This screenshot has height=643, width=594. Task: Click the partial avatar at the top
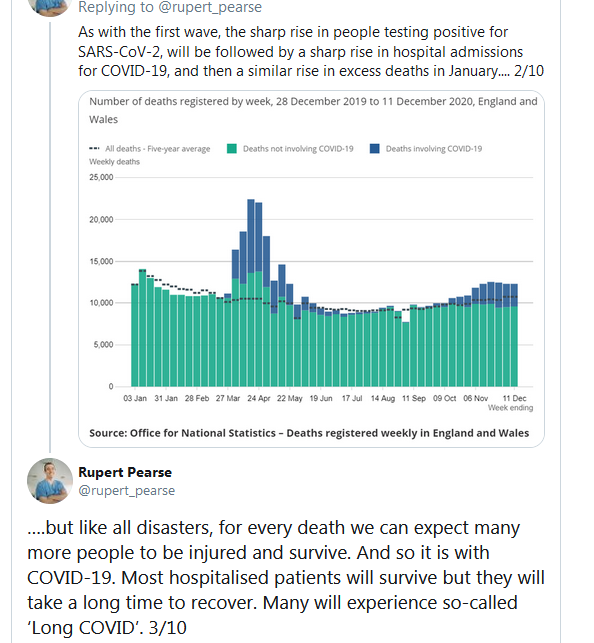[x=50, y=7]
